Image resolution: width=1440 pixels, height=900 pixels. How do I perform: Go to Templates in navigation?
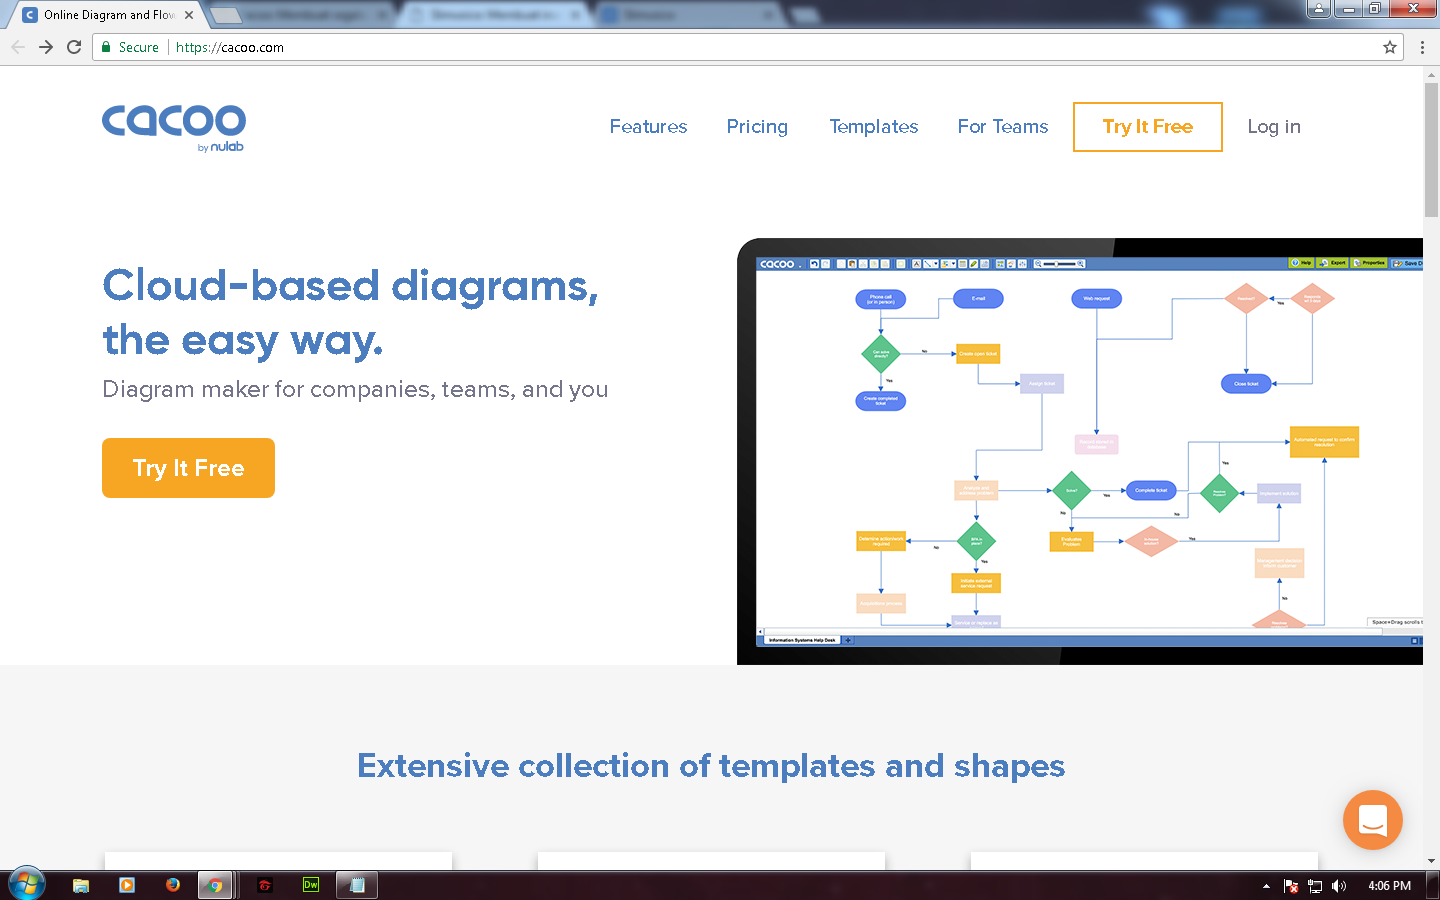pyautogui.click(x=874, y=127)
